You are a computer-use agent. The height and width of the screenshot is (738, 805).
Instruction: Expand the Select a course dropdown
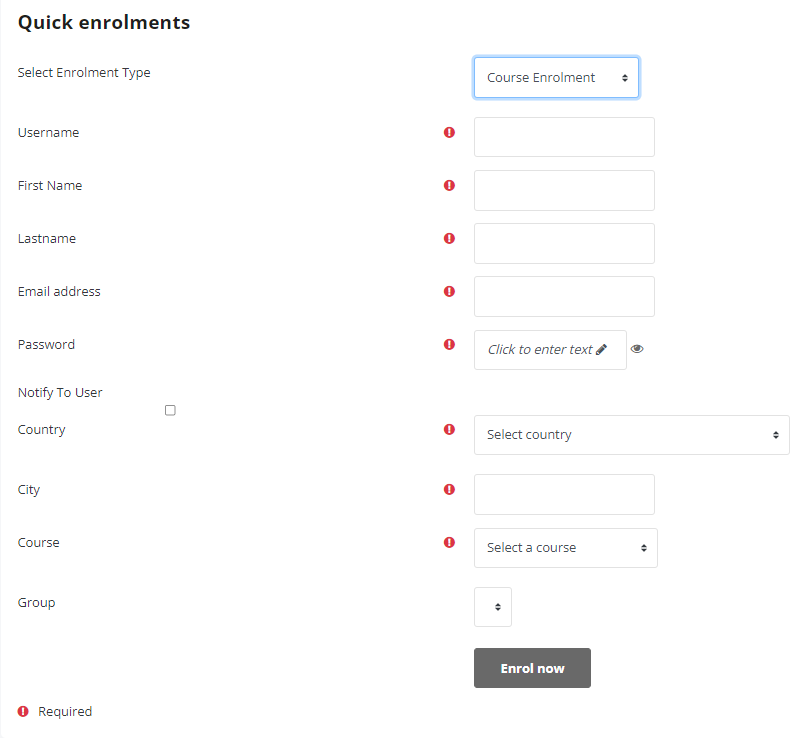(x=566, y=548)
